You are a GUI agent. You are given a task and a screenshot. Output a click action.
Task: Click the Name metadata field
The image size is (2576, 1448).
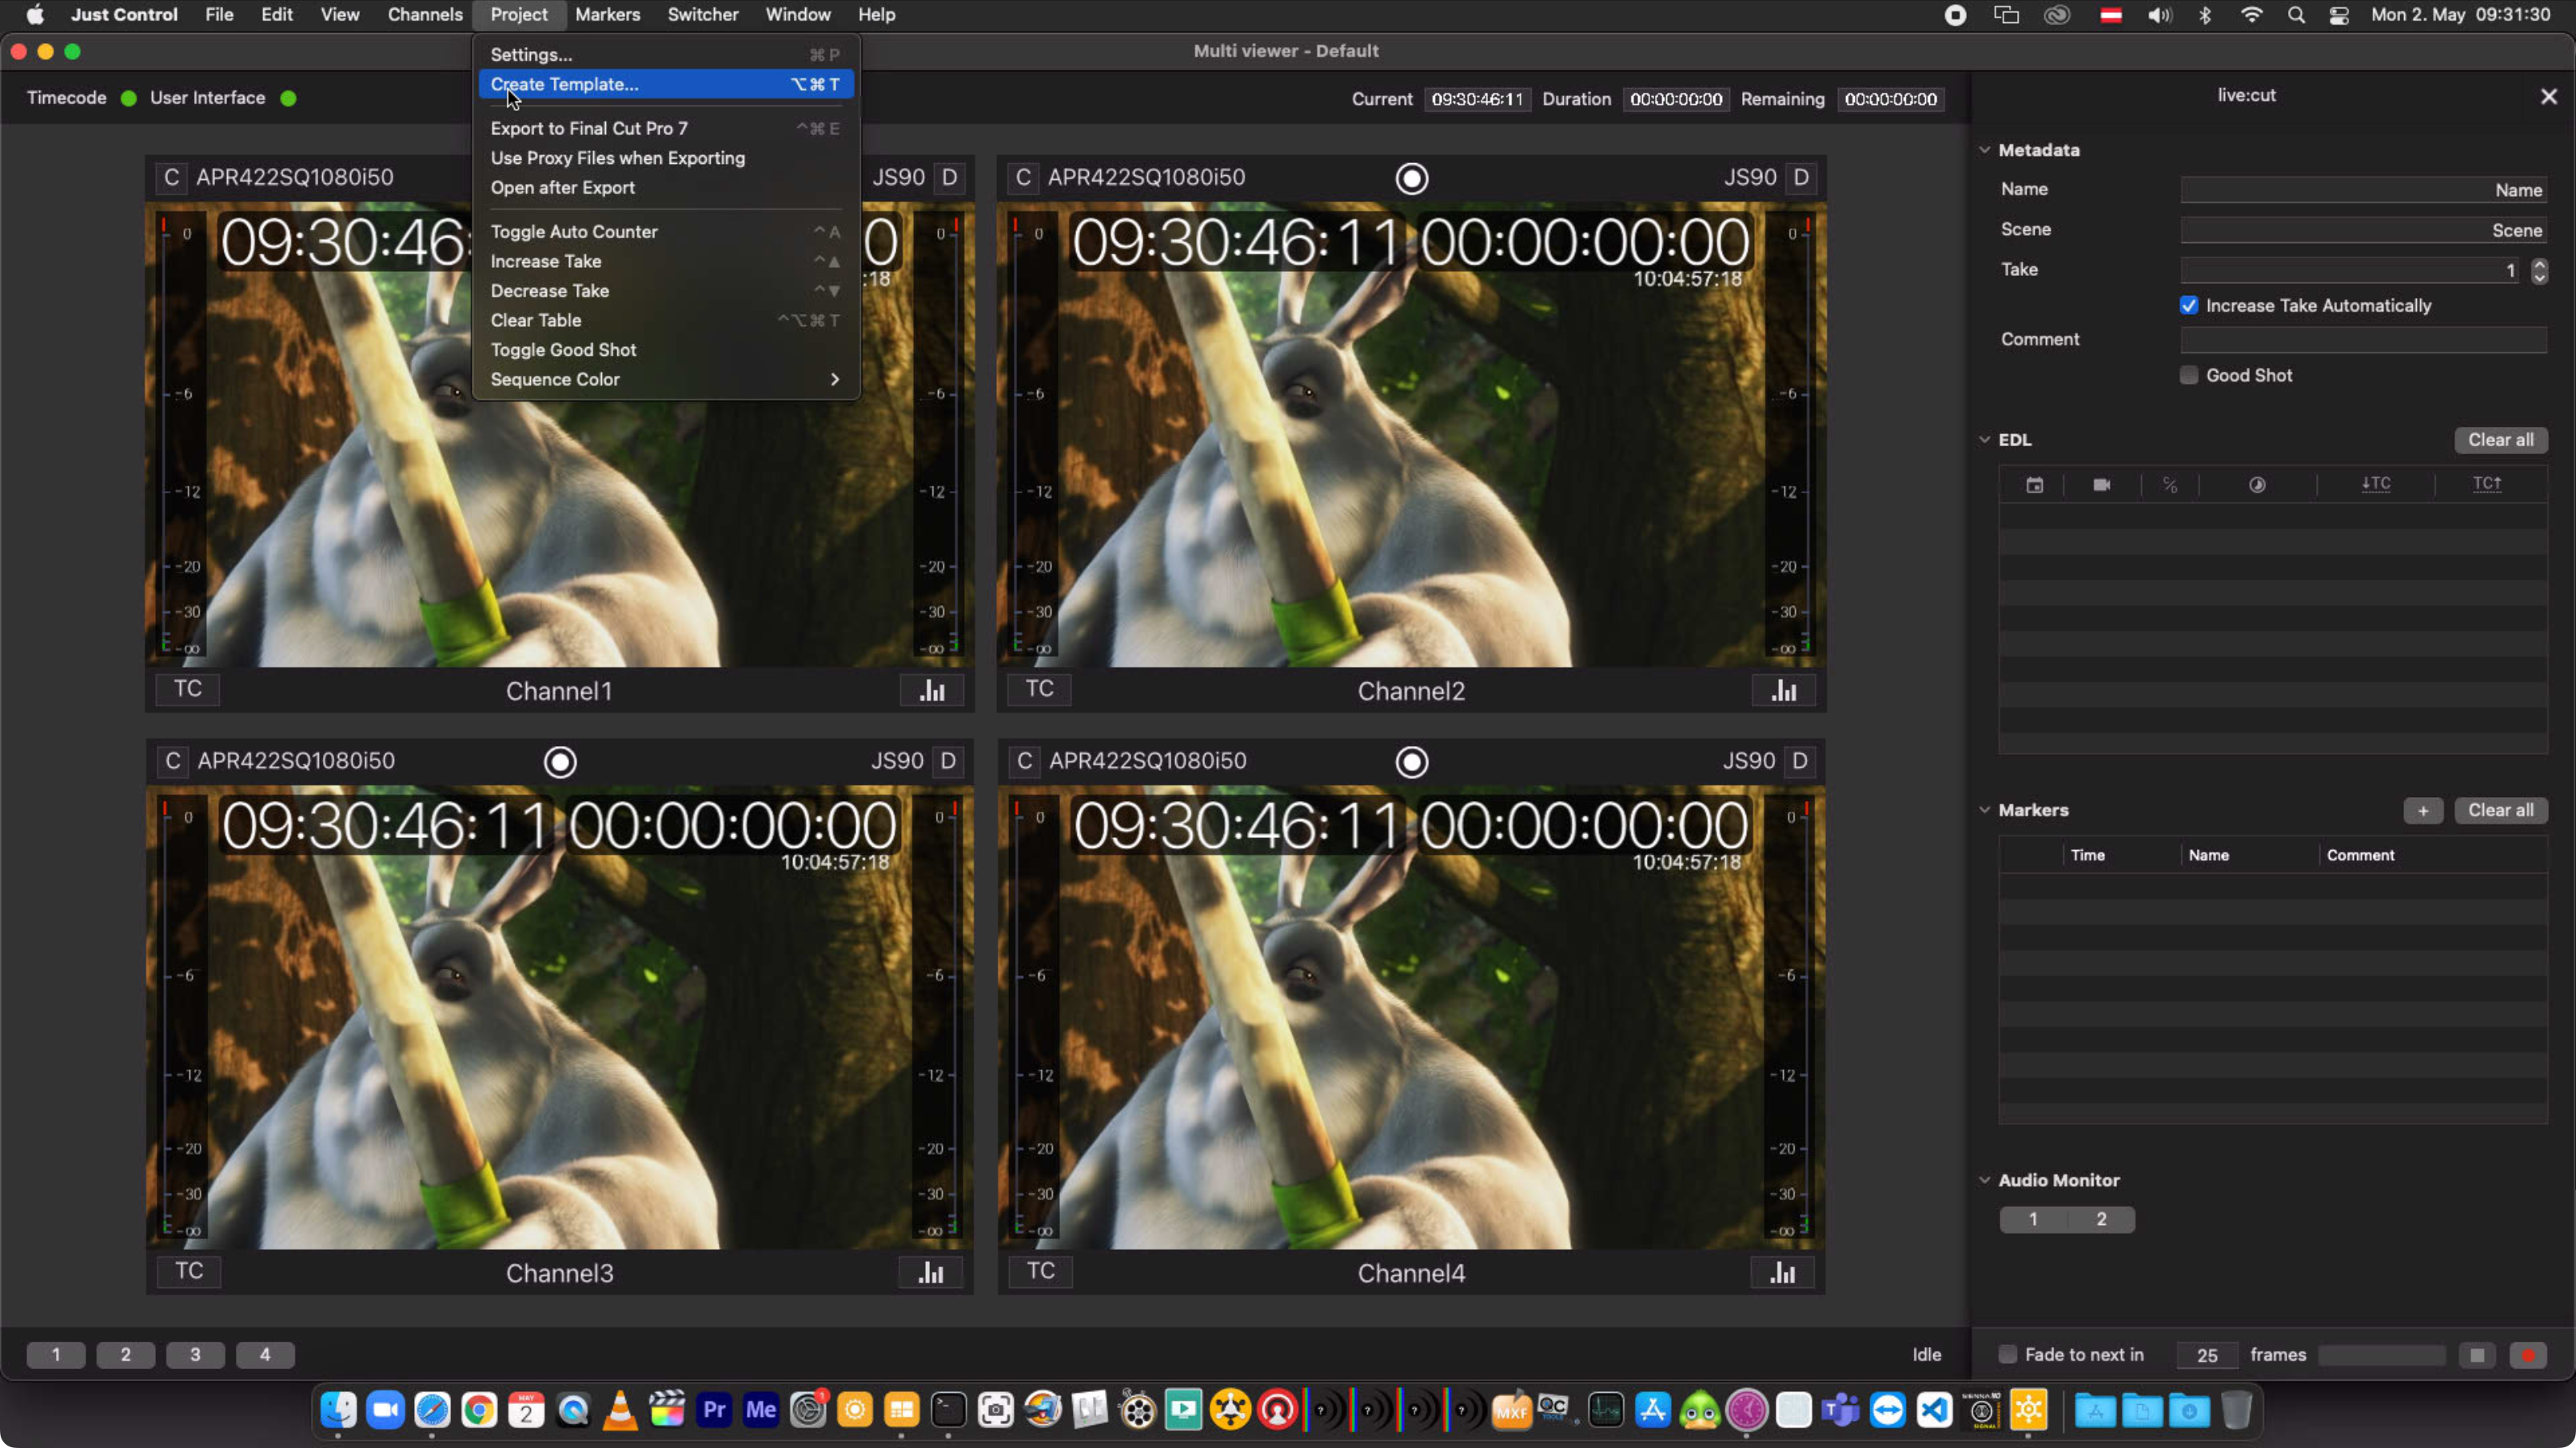[x=2363, y=190]
